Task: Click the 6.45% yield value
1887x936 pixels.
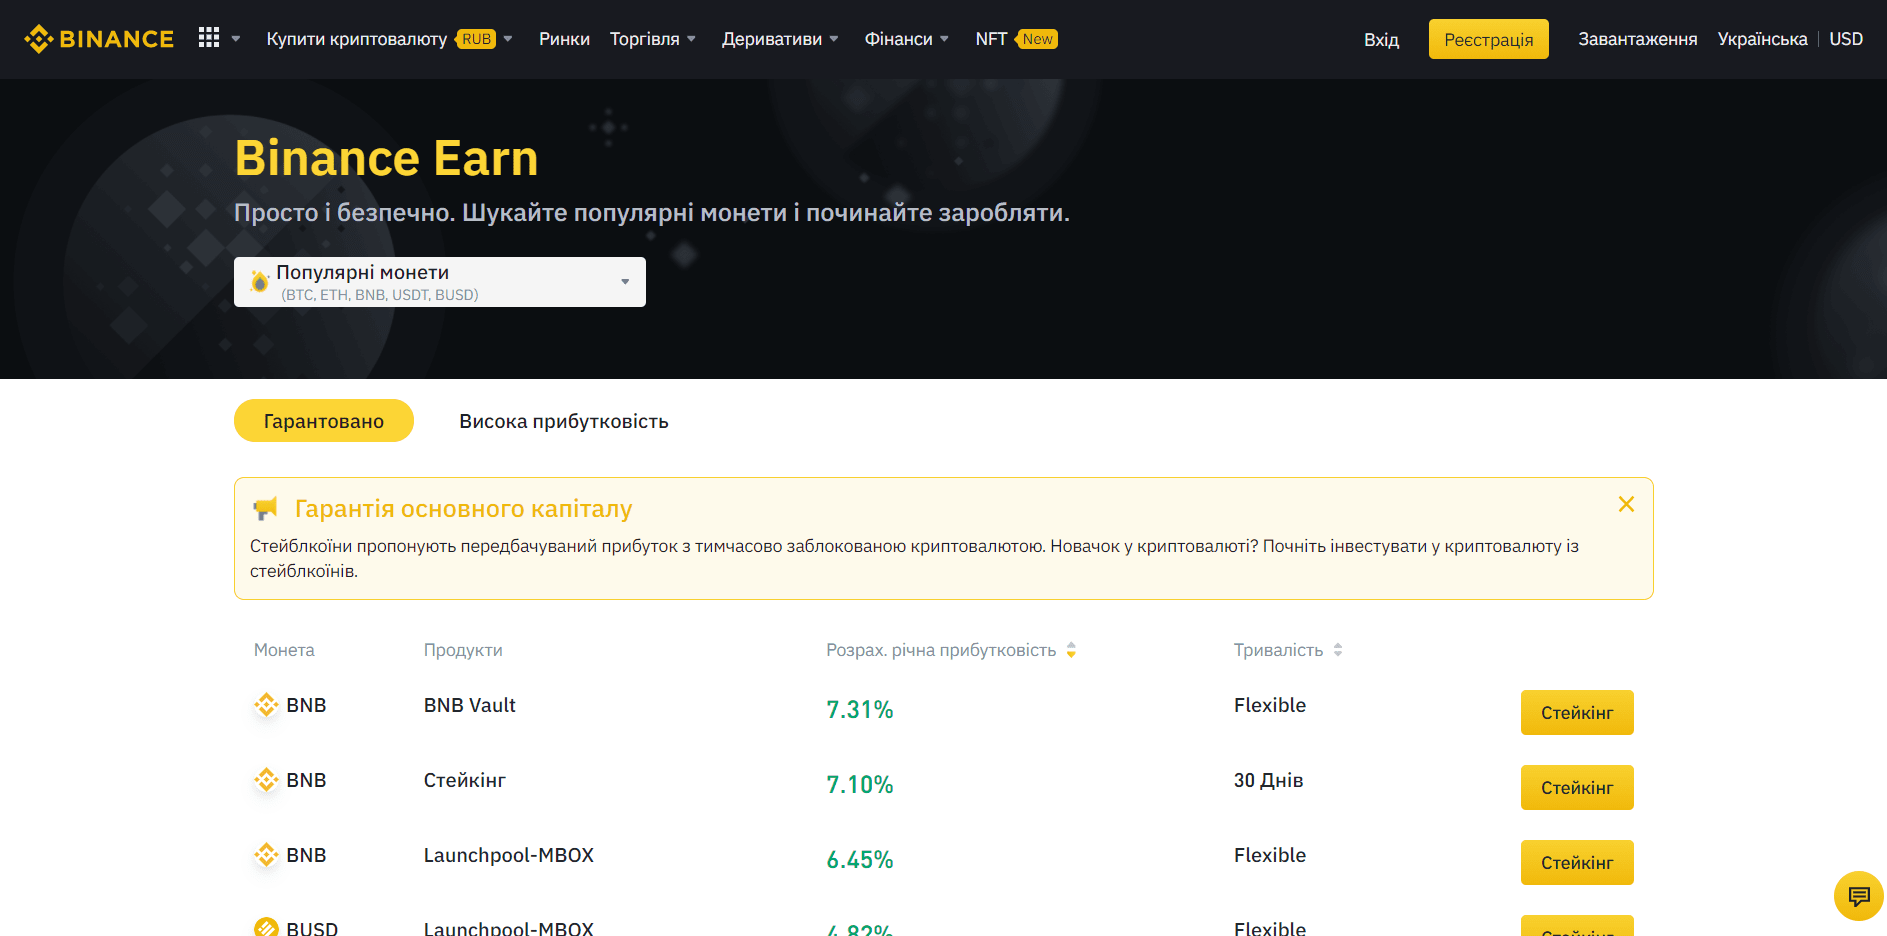Action: [860, 859]
